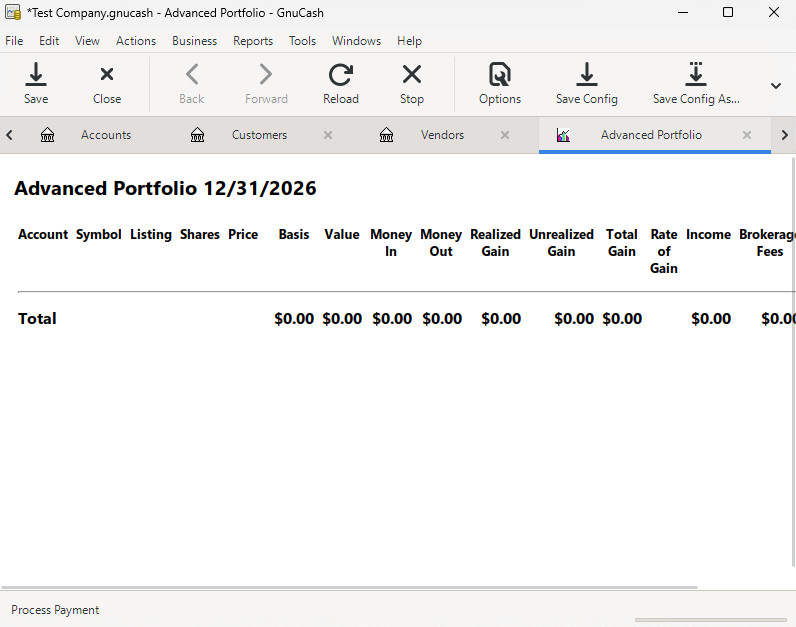Open the Windows menu
The image size is (796, 627).
pyautogui.click(x=356, y=41)
